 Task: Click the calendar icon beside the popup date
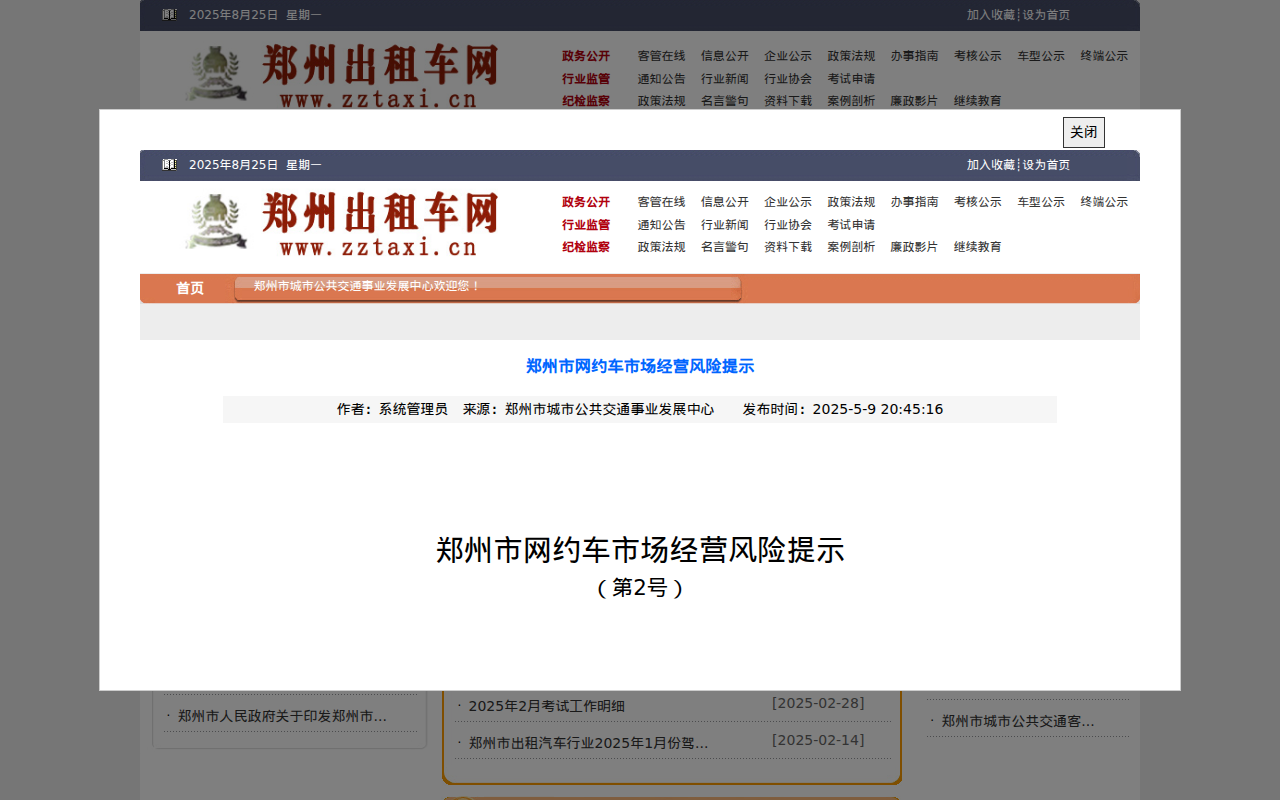(169, 165)
